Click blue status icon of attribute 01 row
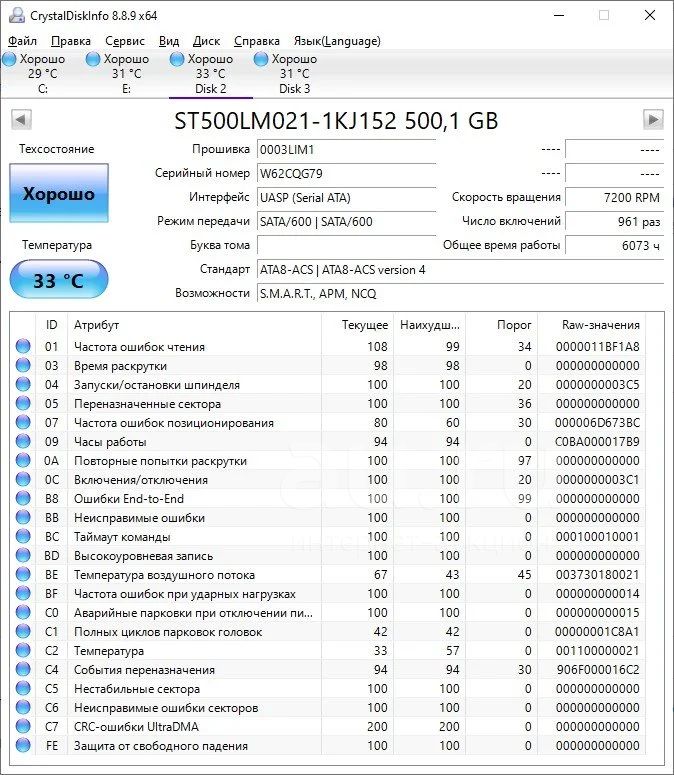Image resolution: width=674 pixels, height=775 pixels. click(23, 347)
